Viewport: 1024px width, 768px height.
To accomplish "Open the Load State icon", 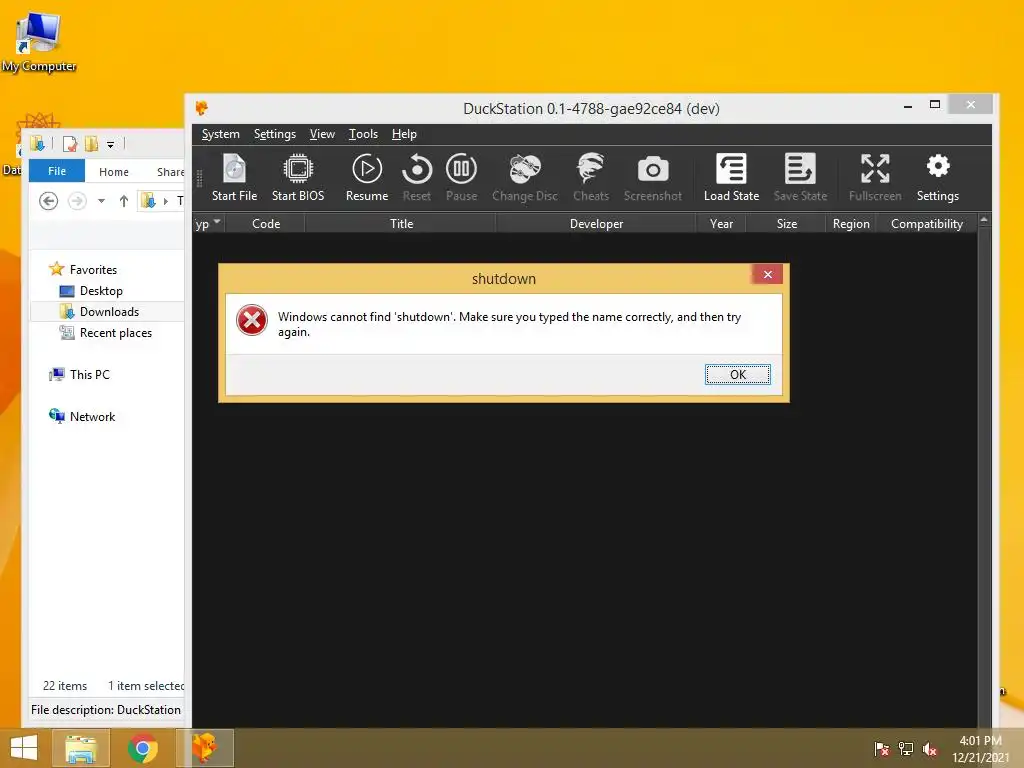I will 731,169.
